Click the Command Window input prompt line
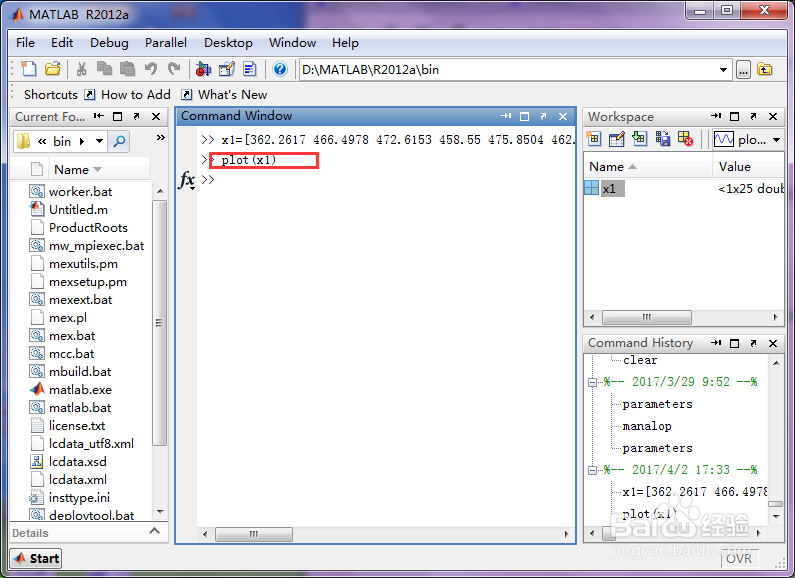795x578 pixels. coord(385,179)
